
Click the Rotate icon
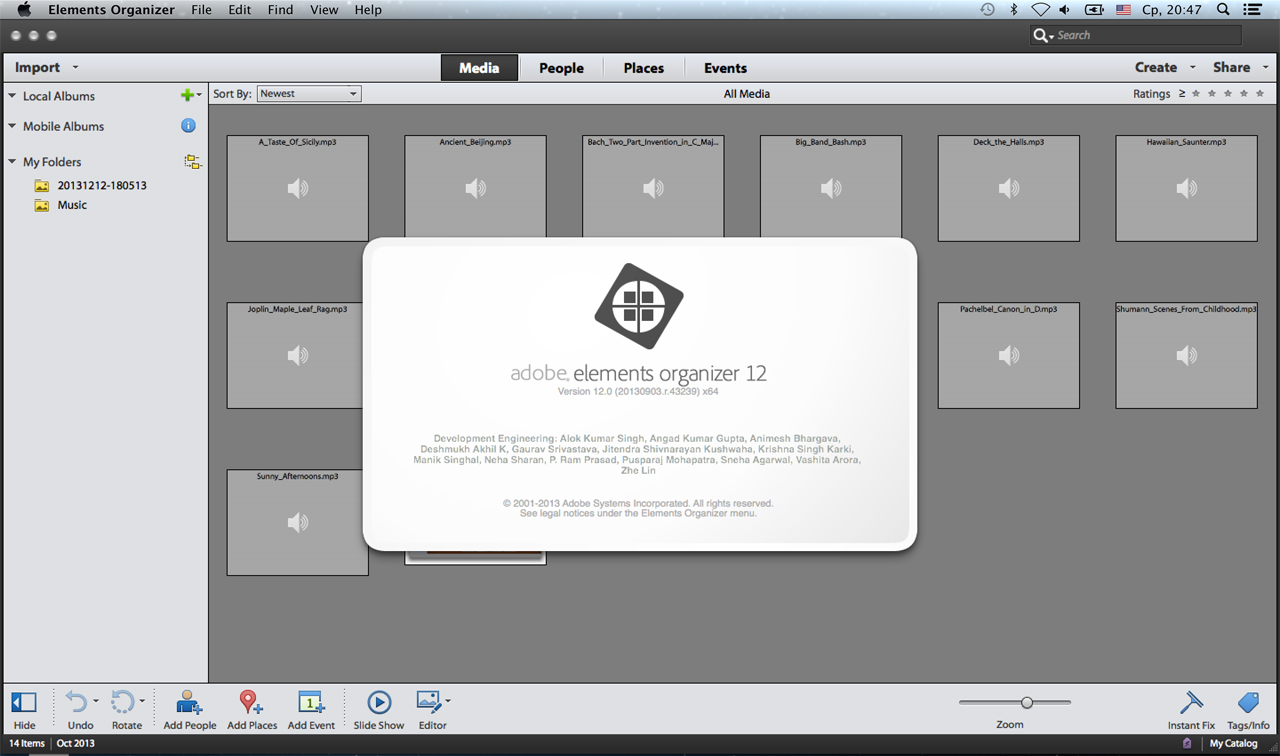point(122,701)
